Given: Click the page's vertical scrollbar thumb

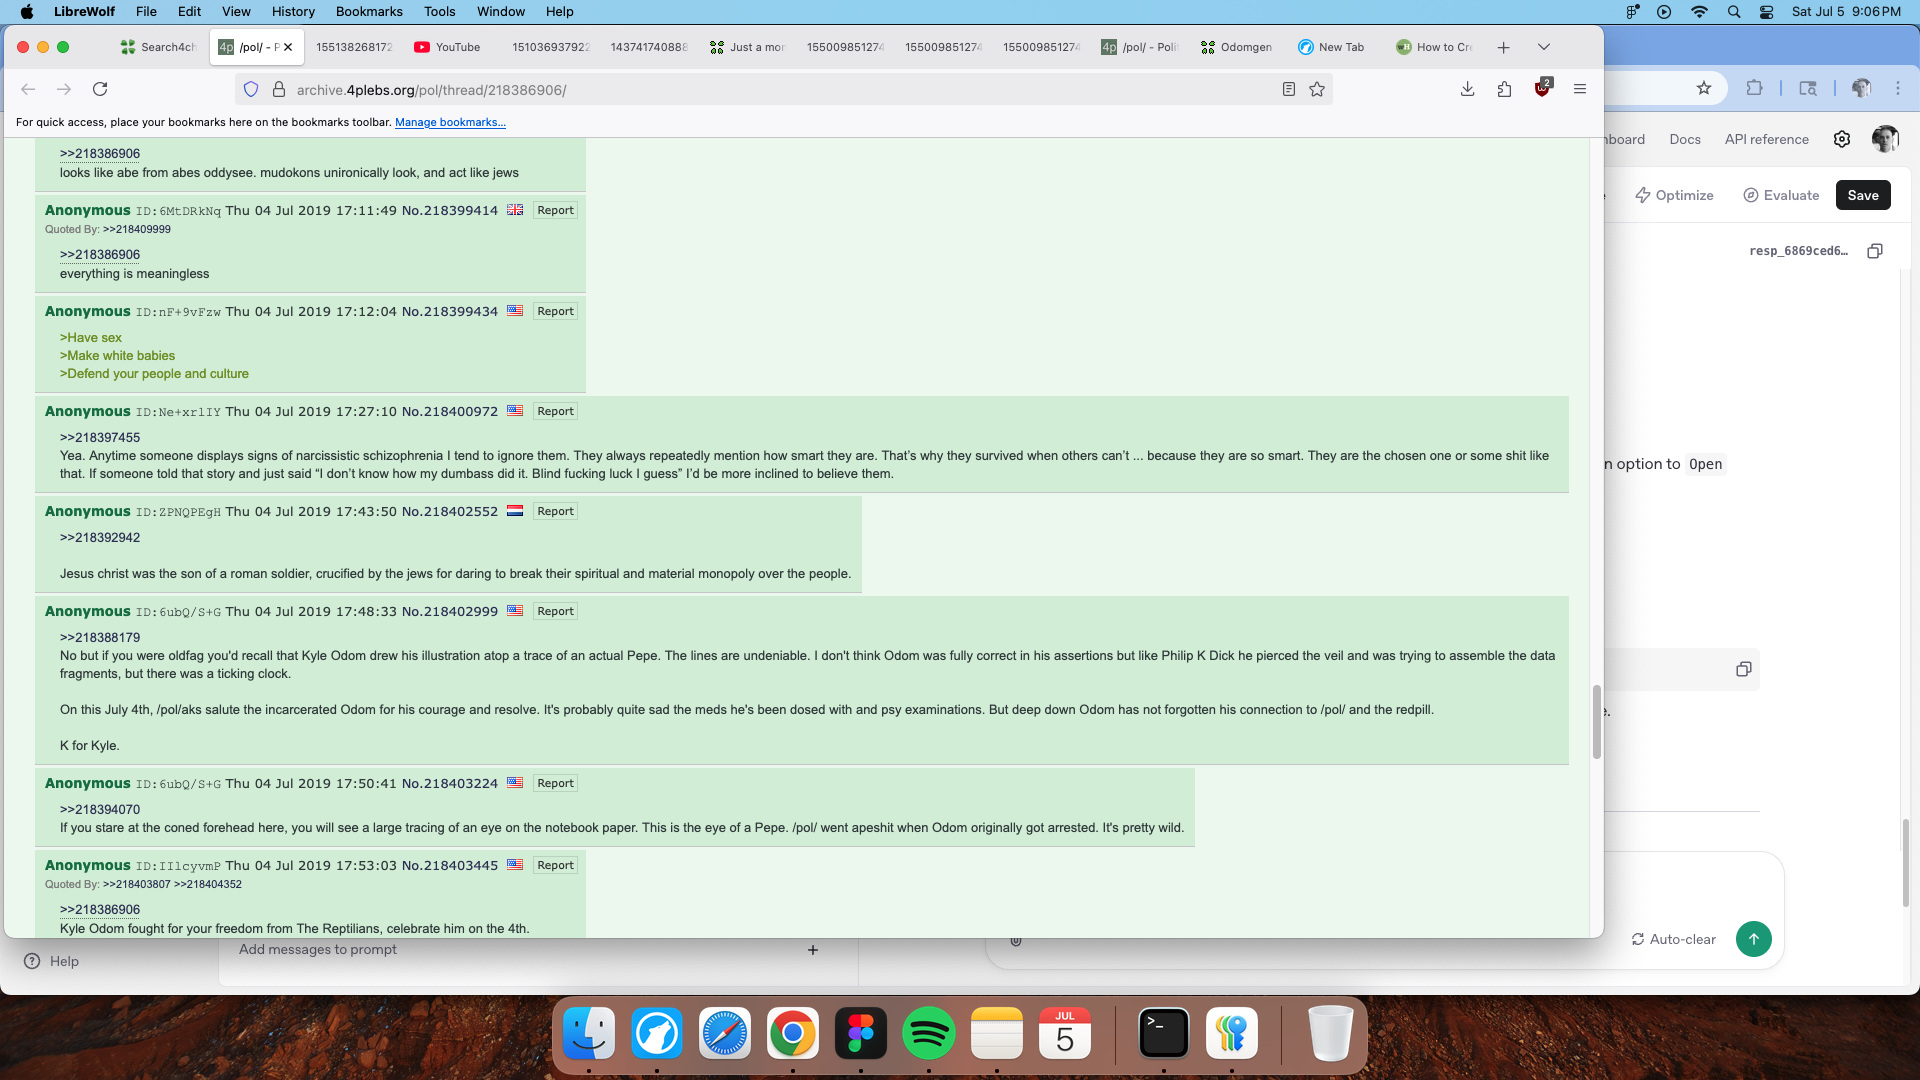Looking at the screenshot, I should (x=1597, y=722).
